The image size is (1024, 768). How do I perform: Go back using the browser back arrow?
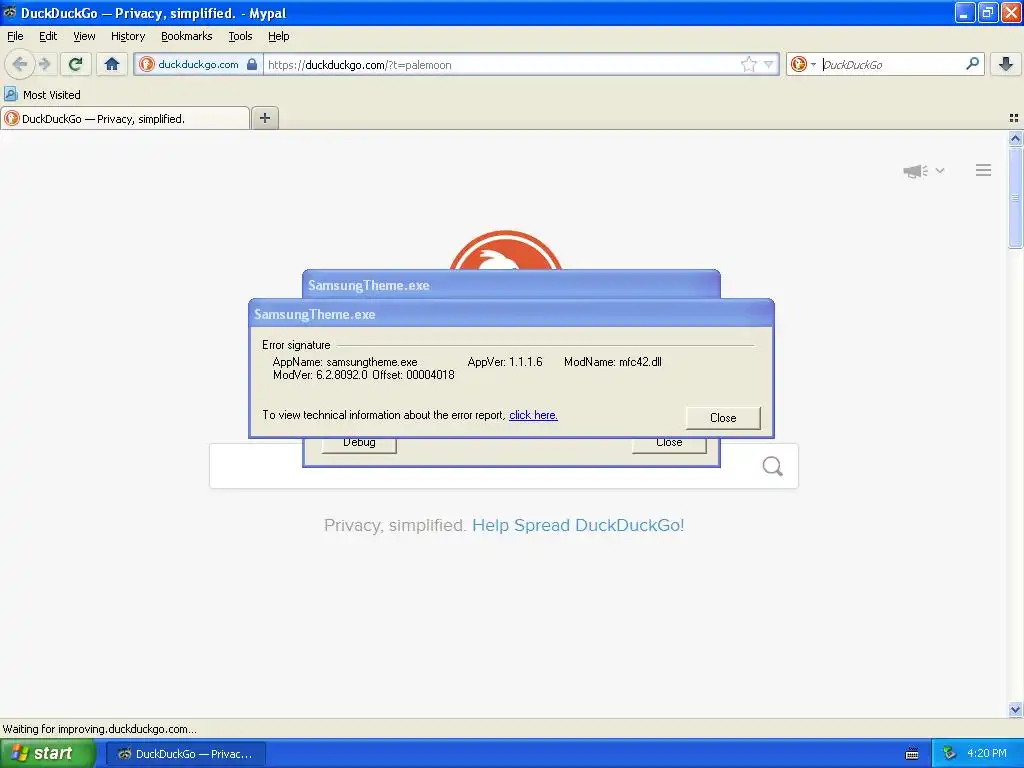coord(20,64)
